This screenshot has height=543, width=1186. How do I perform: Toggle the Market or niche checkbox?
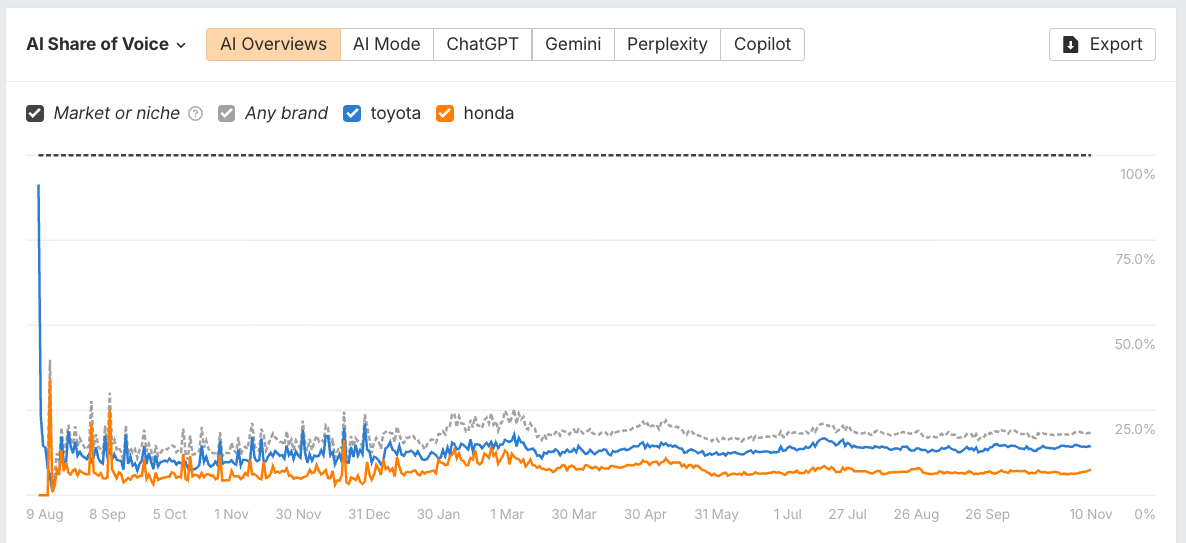[x=36, y=113]
